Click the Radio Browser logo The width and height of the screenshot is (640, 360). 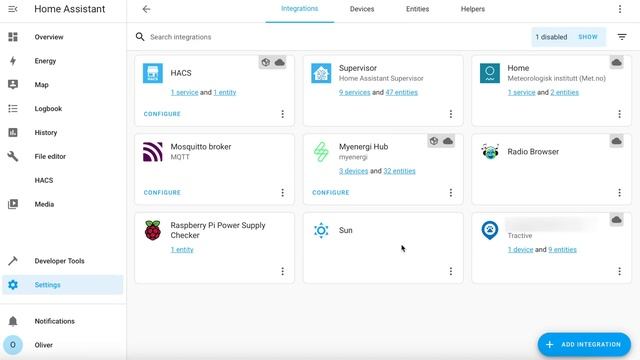[x=490, y=152]
